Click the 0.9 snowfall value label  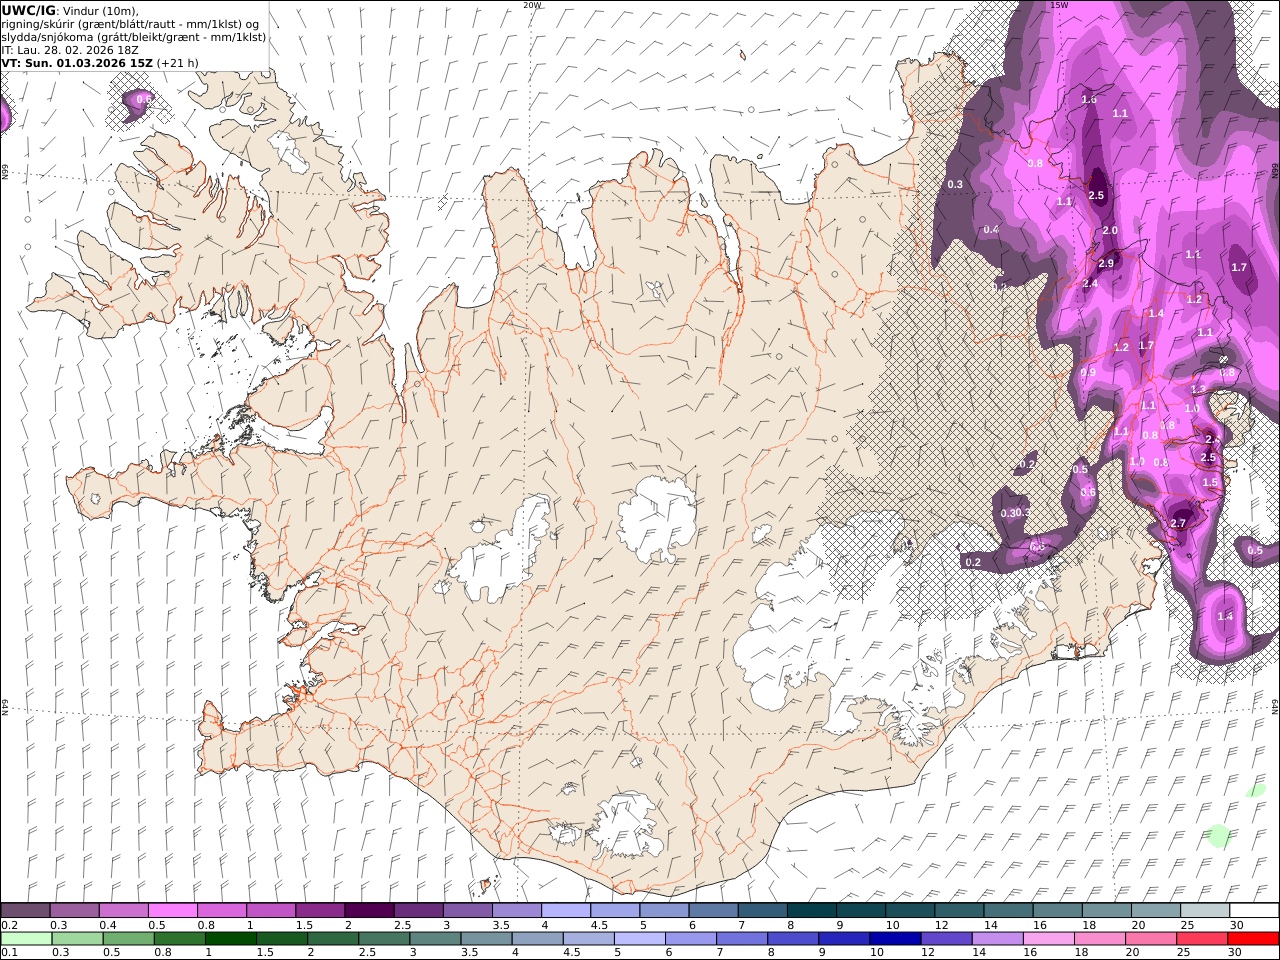tap(1089, 372)
